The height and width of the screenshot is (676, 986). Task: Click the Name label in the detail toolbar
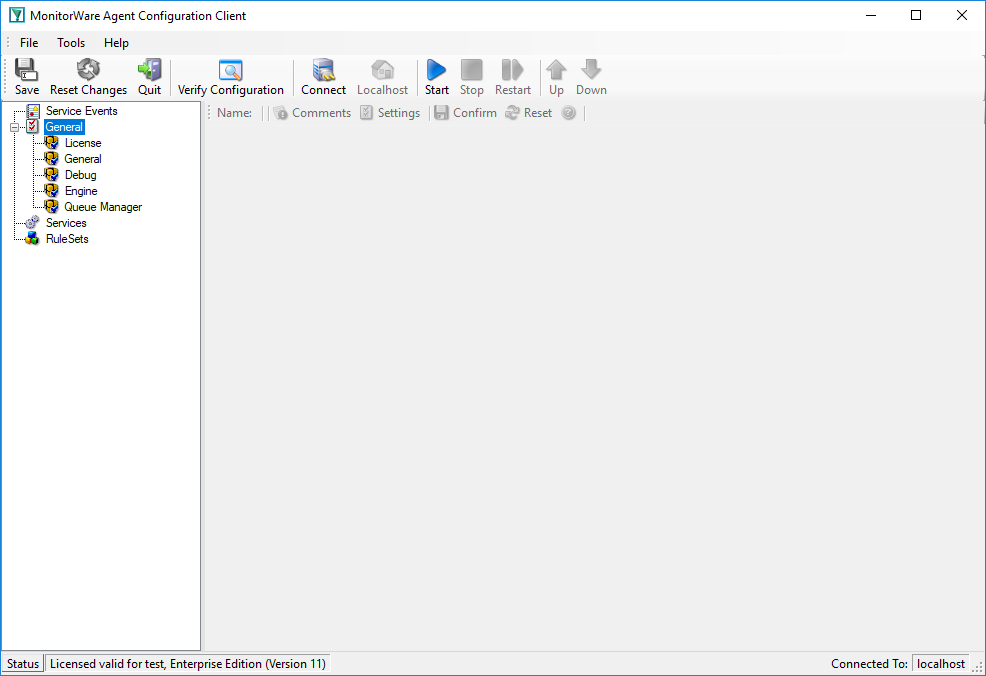pyautogui.click(x=235, y=113)
